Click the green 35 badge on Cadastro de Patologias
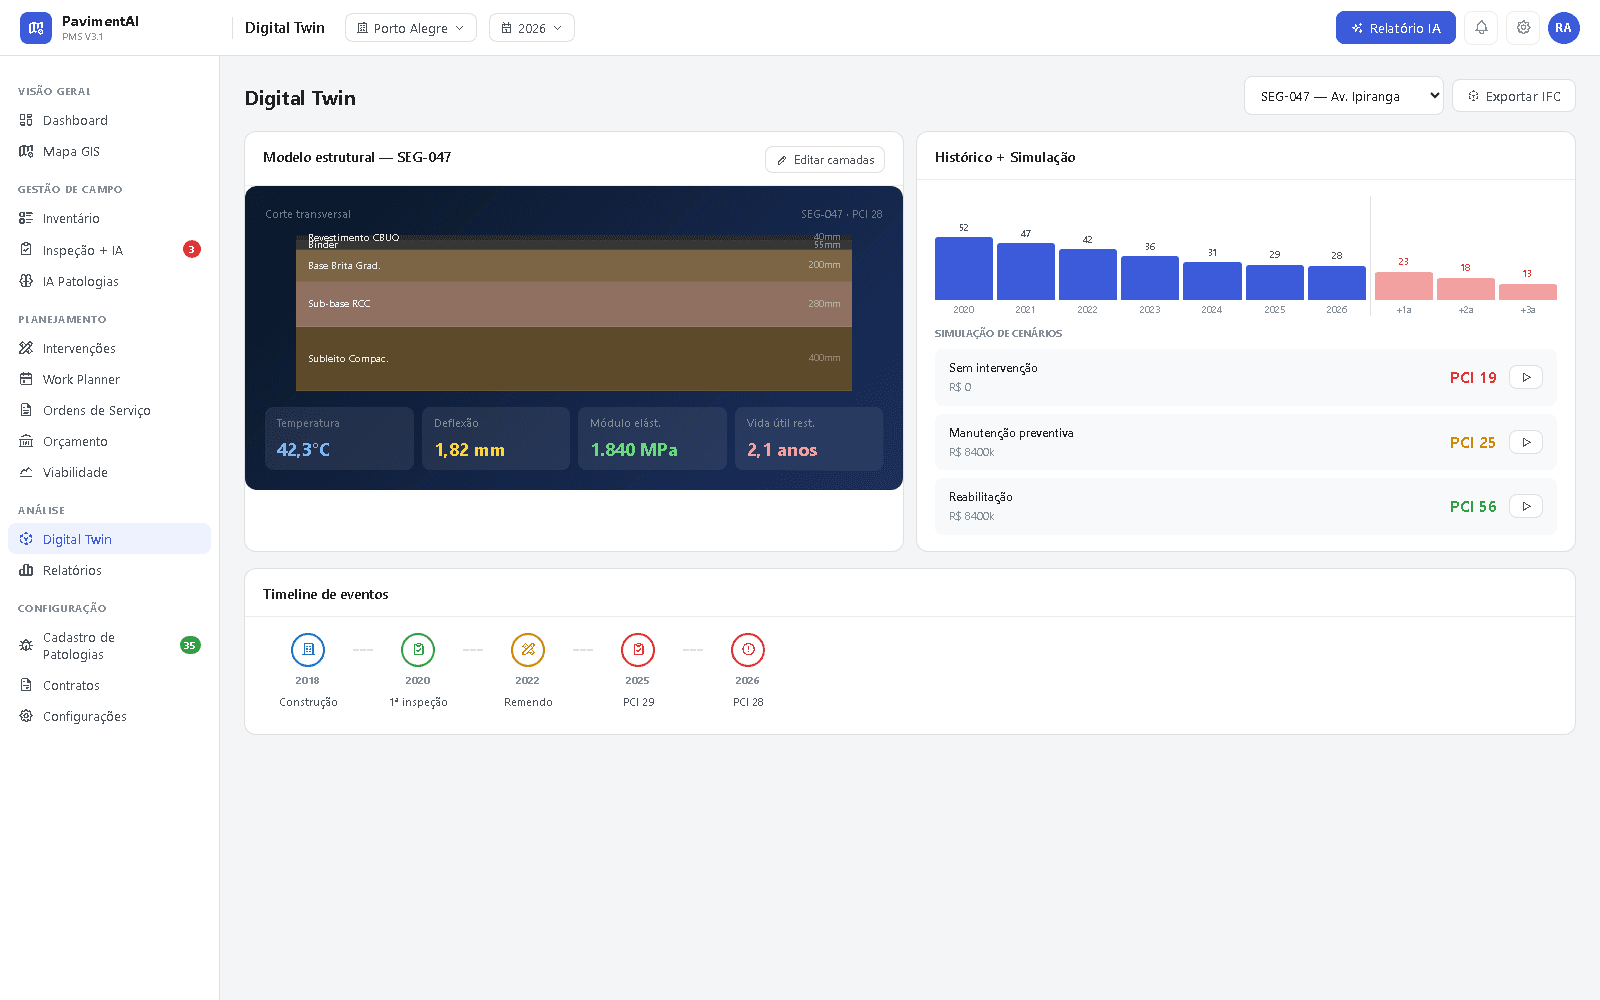Viewport: 1600px width, 1000px height. [x=190, y=645]
